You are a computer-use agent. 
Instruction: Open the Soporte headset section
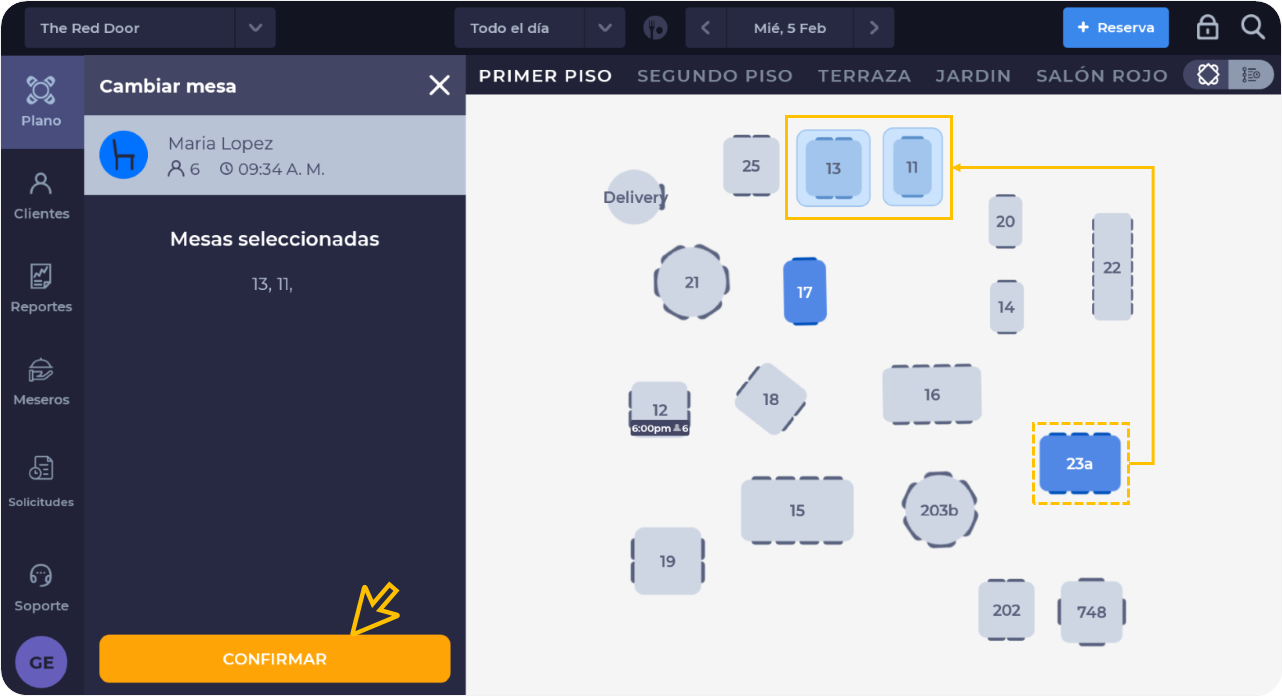point(41,588)
